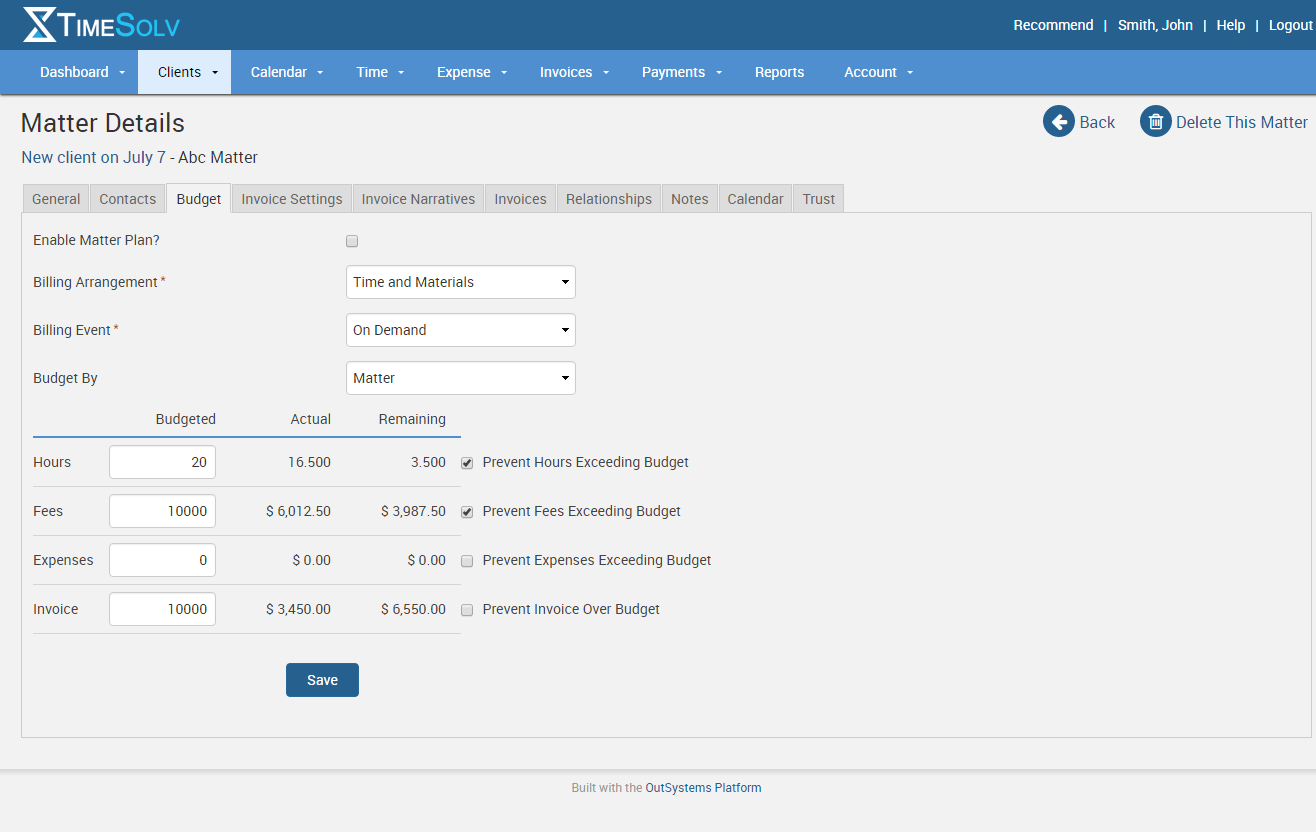Screen dimensions: 1316x832
Task: Uncheck Prevent Hours Exceeding Budget
Action: [x=467, y=463]
